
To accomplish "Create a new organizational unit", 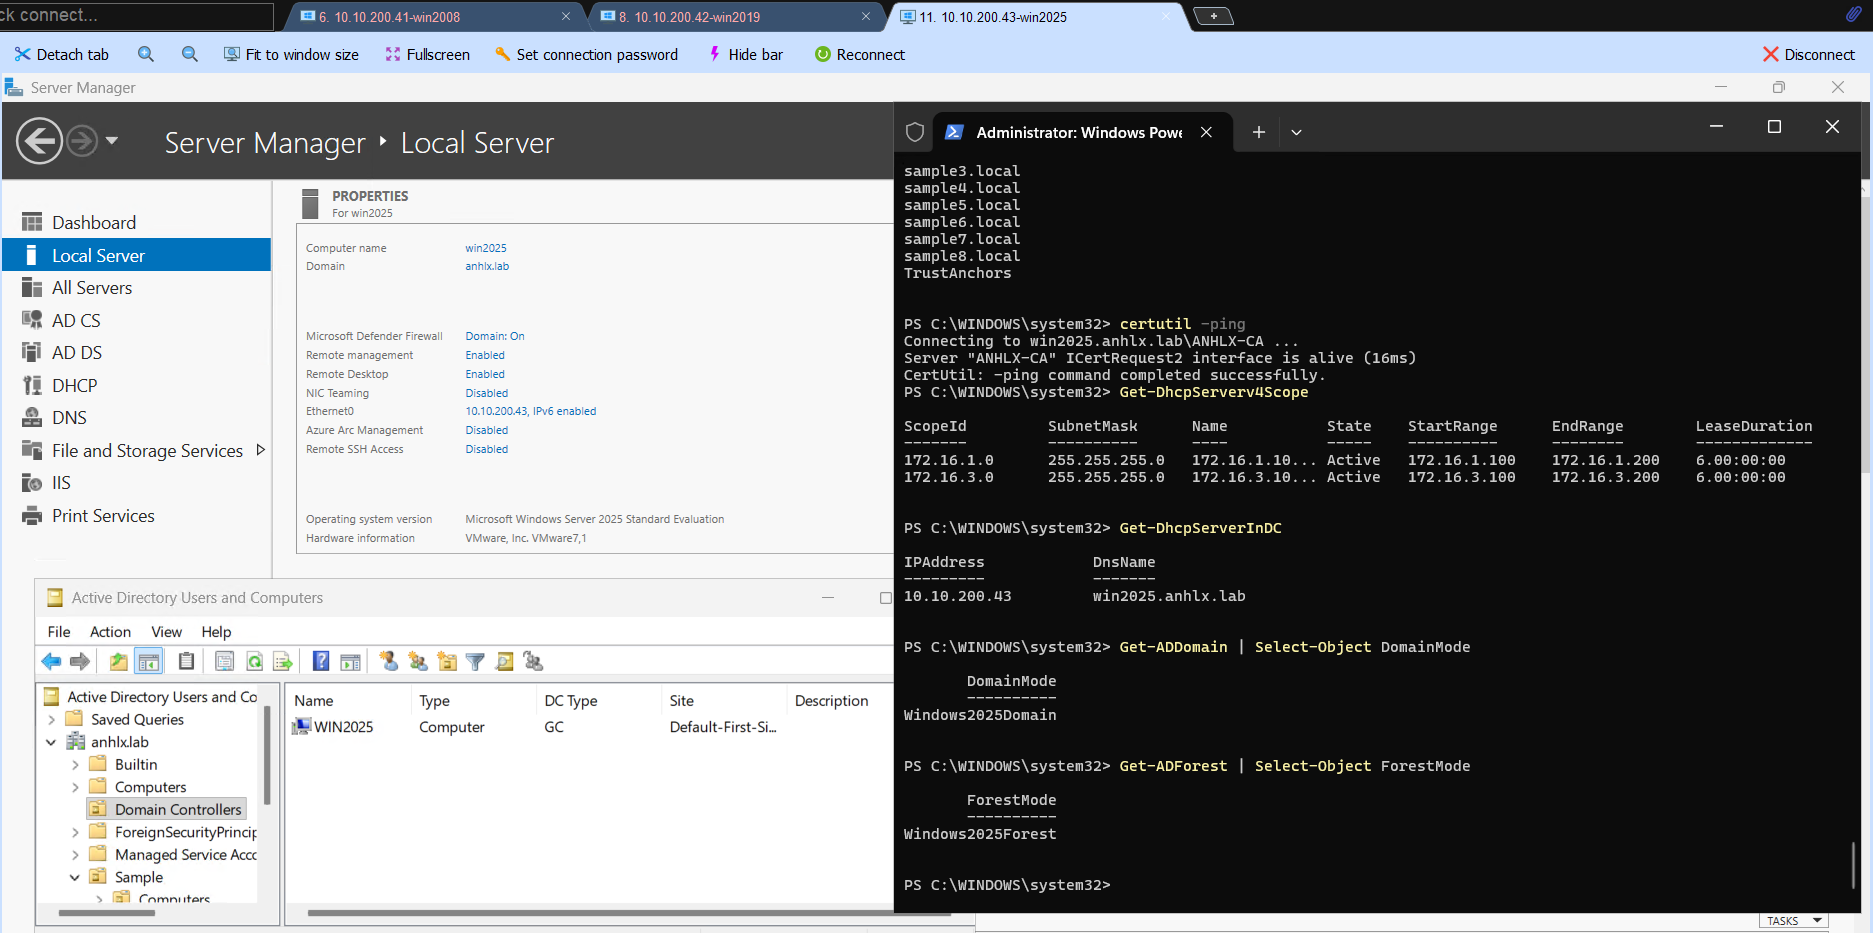I will coord(447,661).
